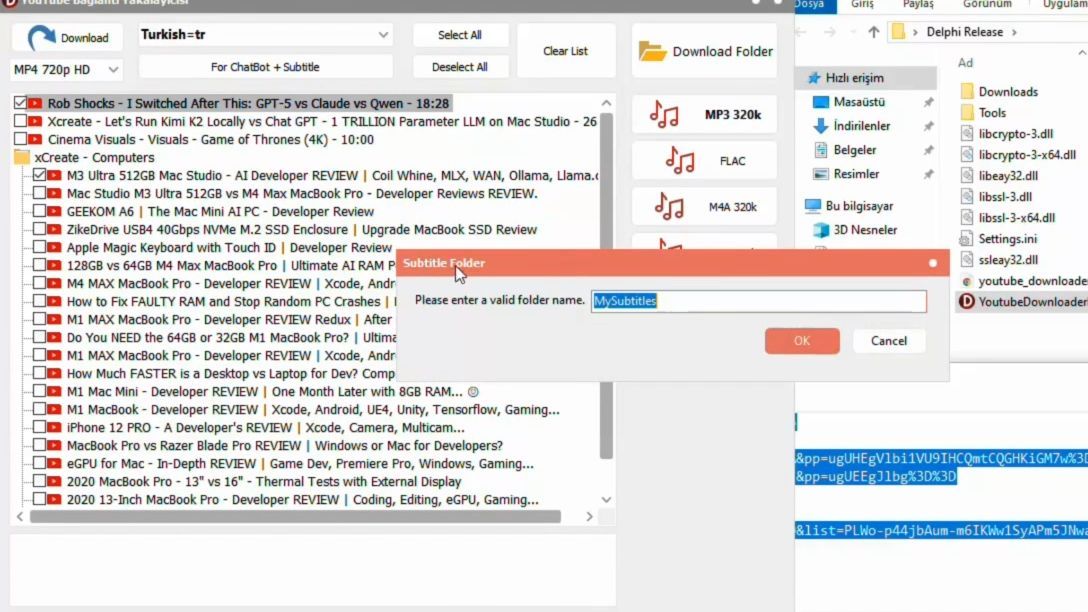Screen dimensions: 1088x612
Task: Click YouTube icon beside Rob Shocks video
Action: [35, 103]
